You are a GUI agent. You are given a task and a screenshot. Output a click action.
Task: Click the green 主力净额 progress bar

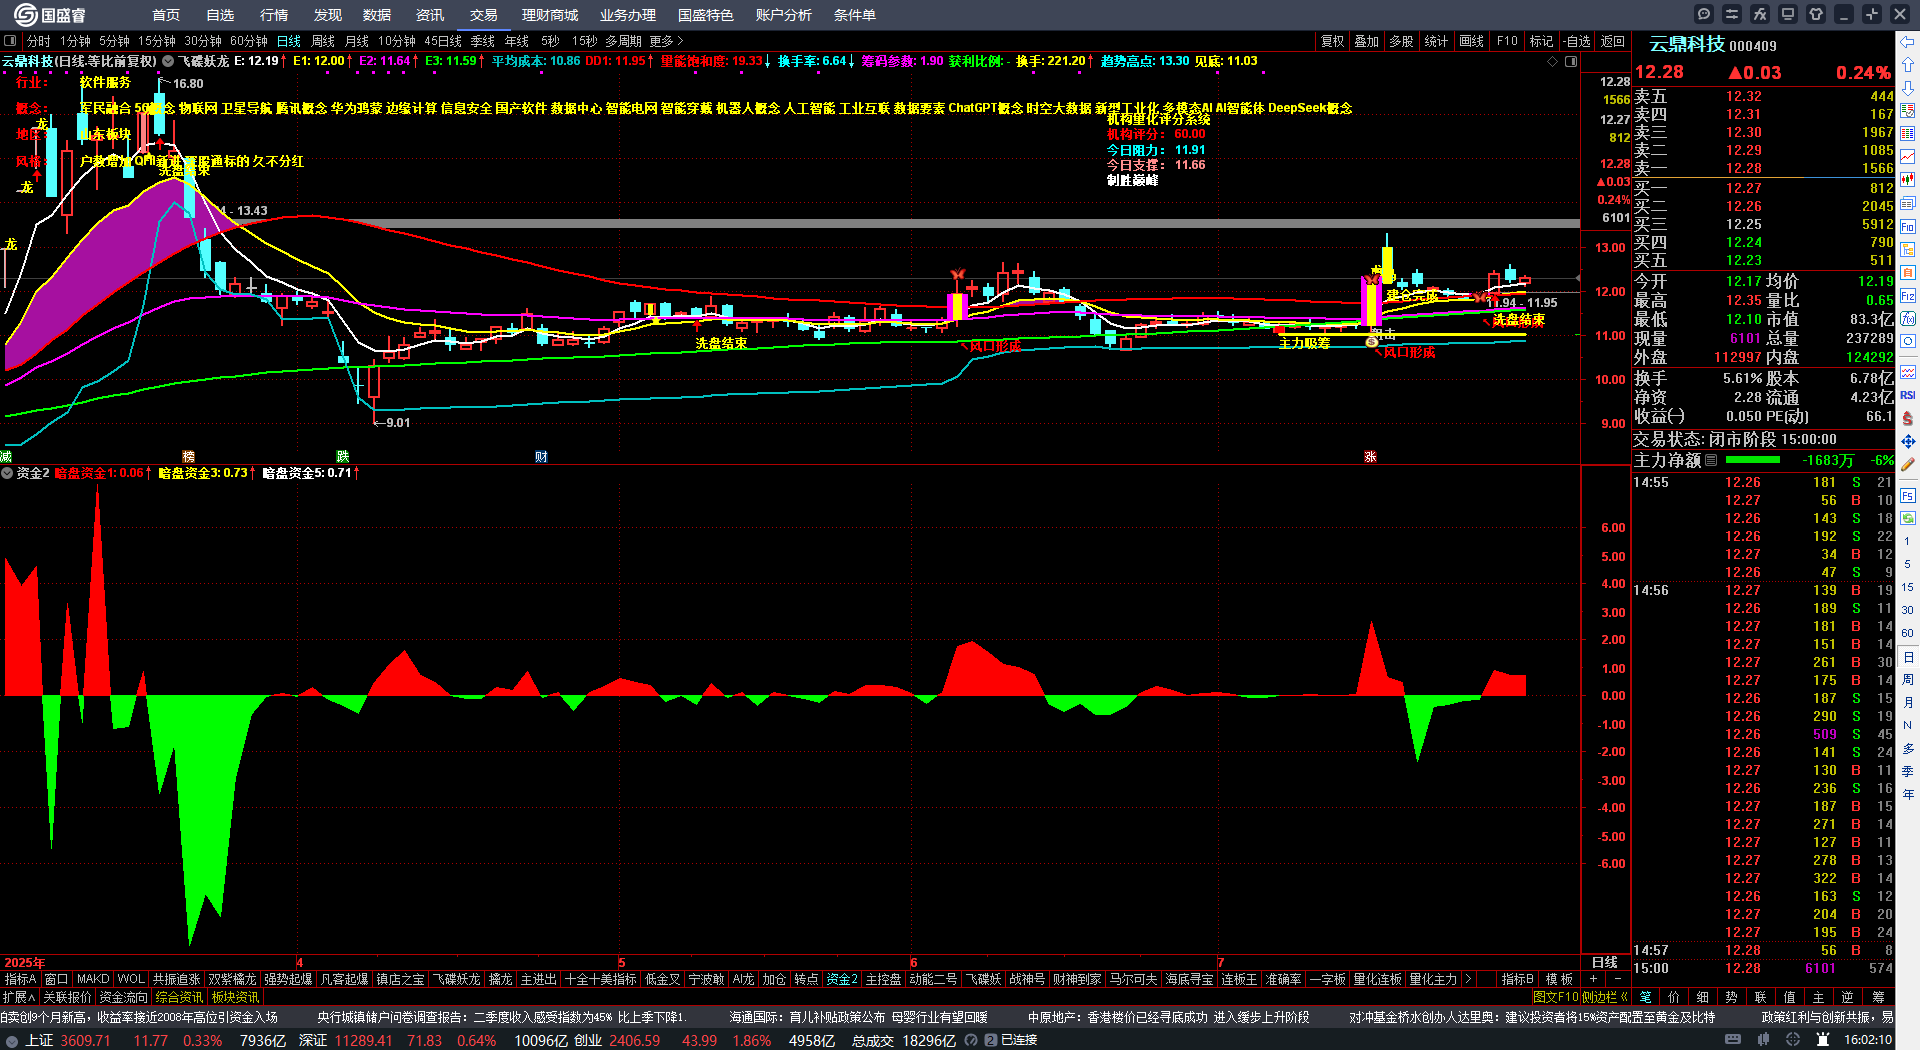(1753, 460)
